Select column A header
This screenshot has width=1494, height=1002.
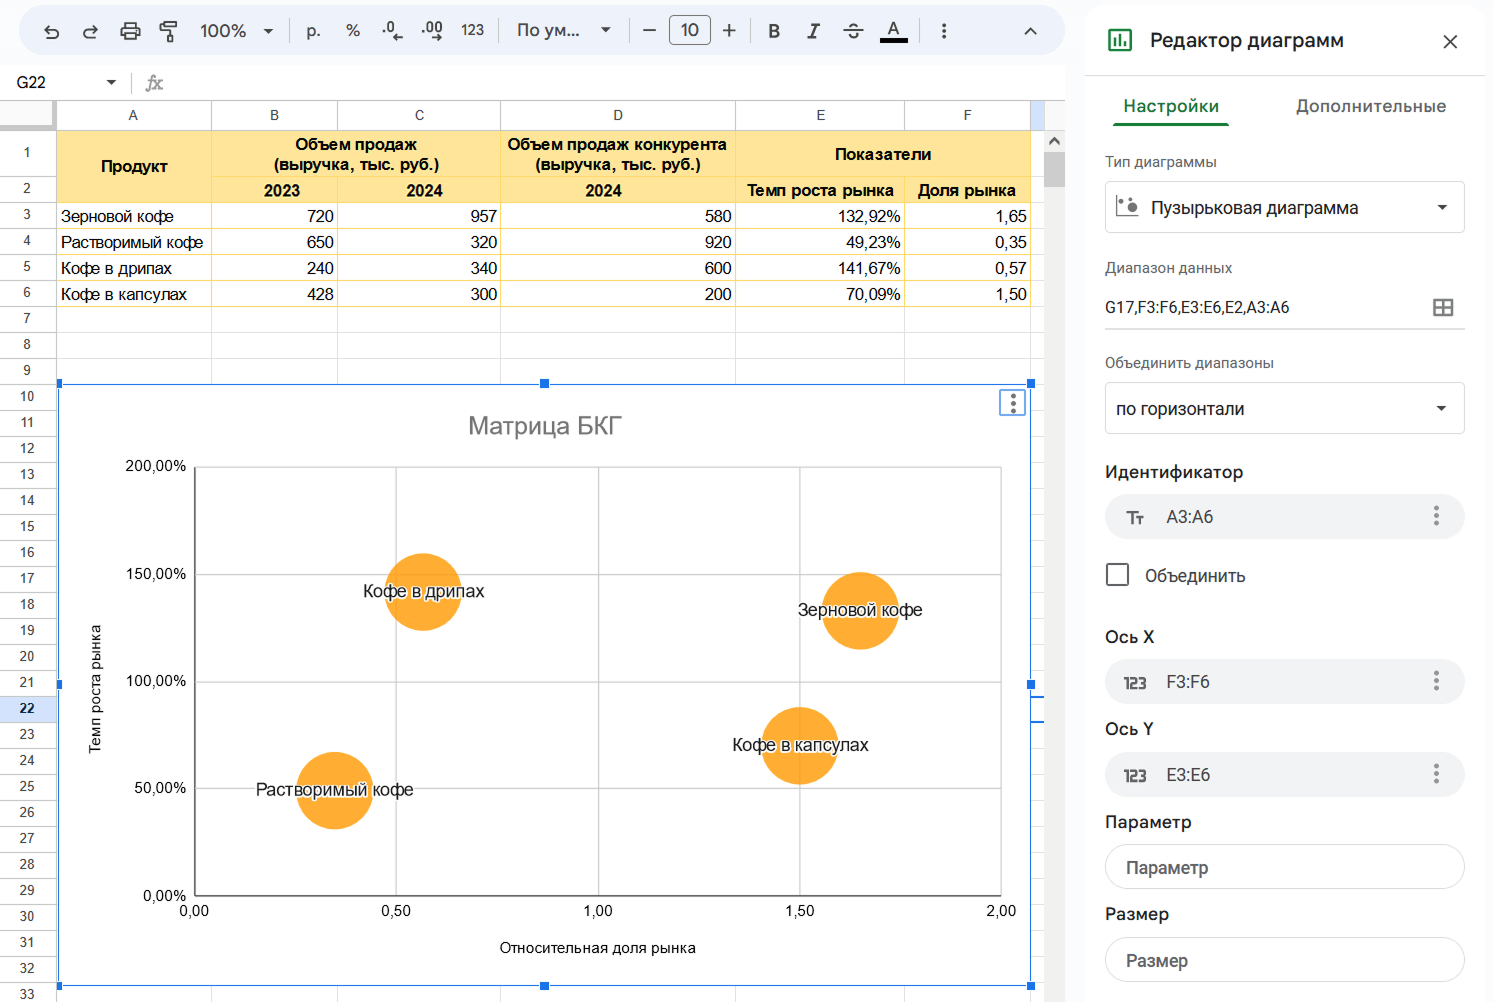(x=133, y=115)
